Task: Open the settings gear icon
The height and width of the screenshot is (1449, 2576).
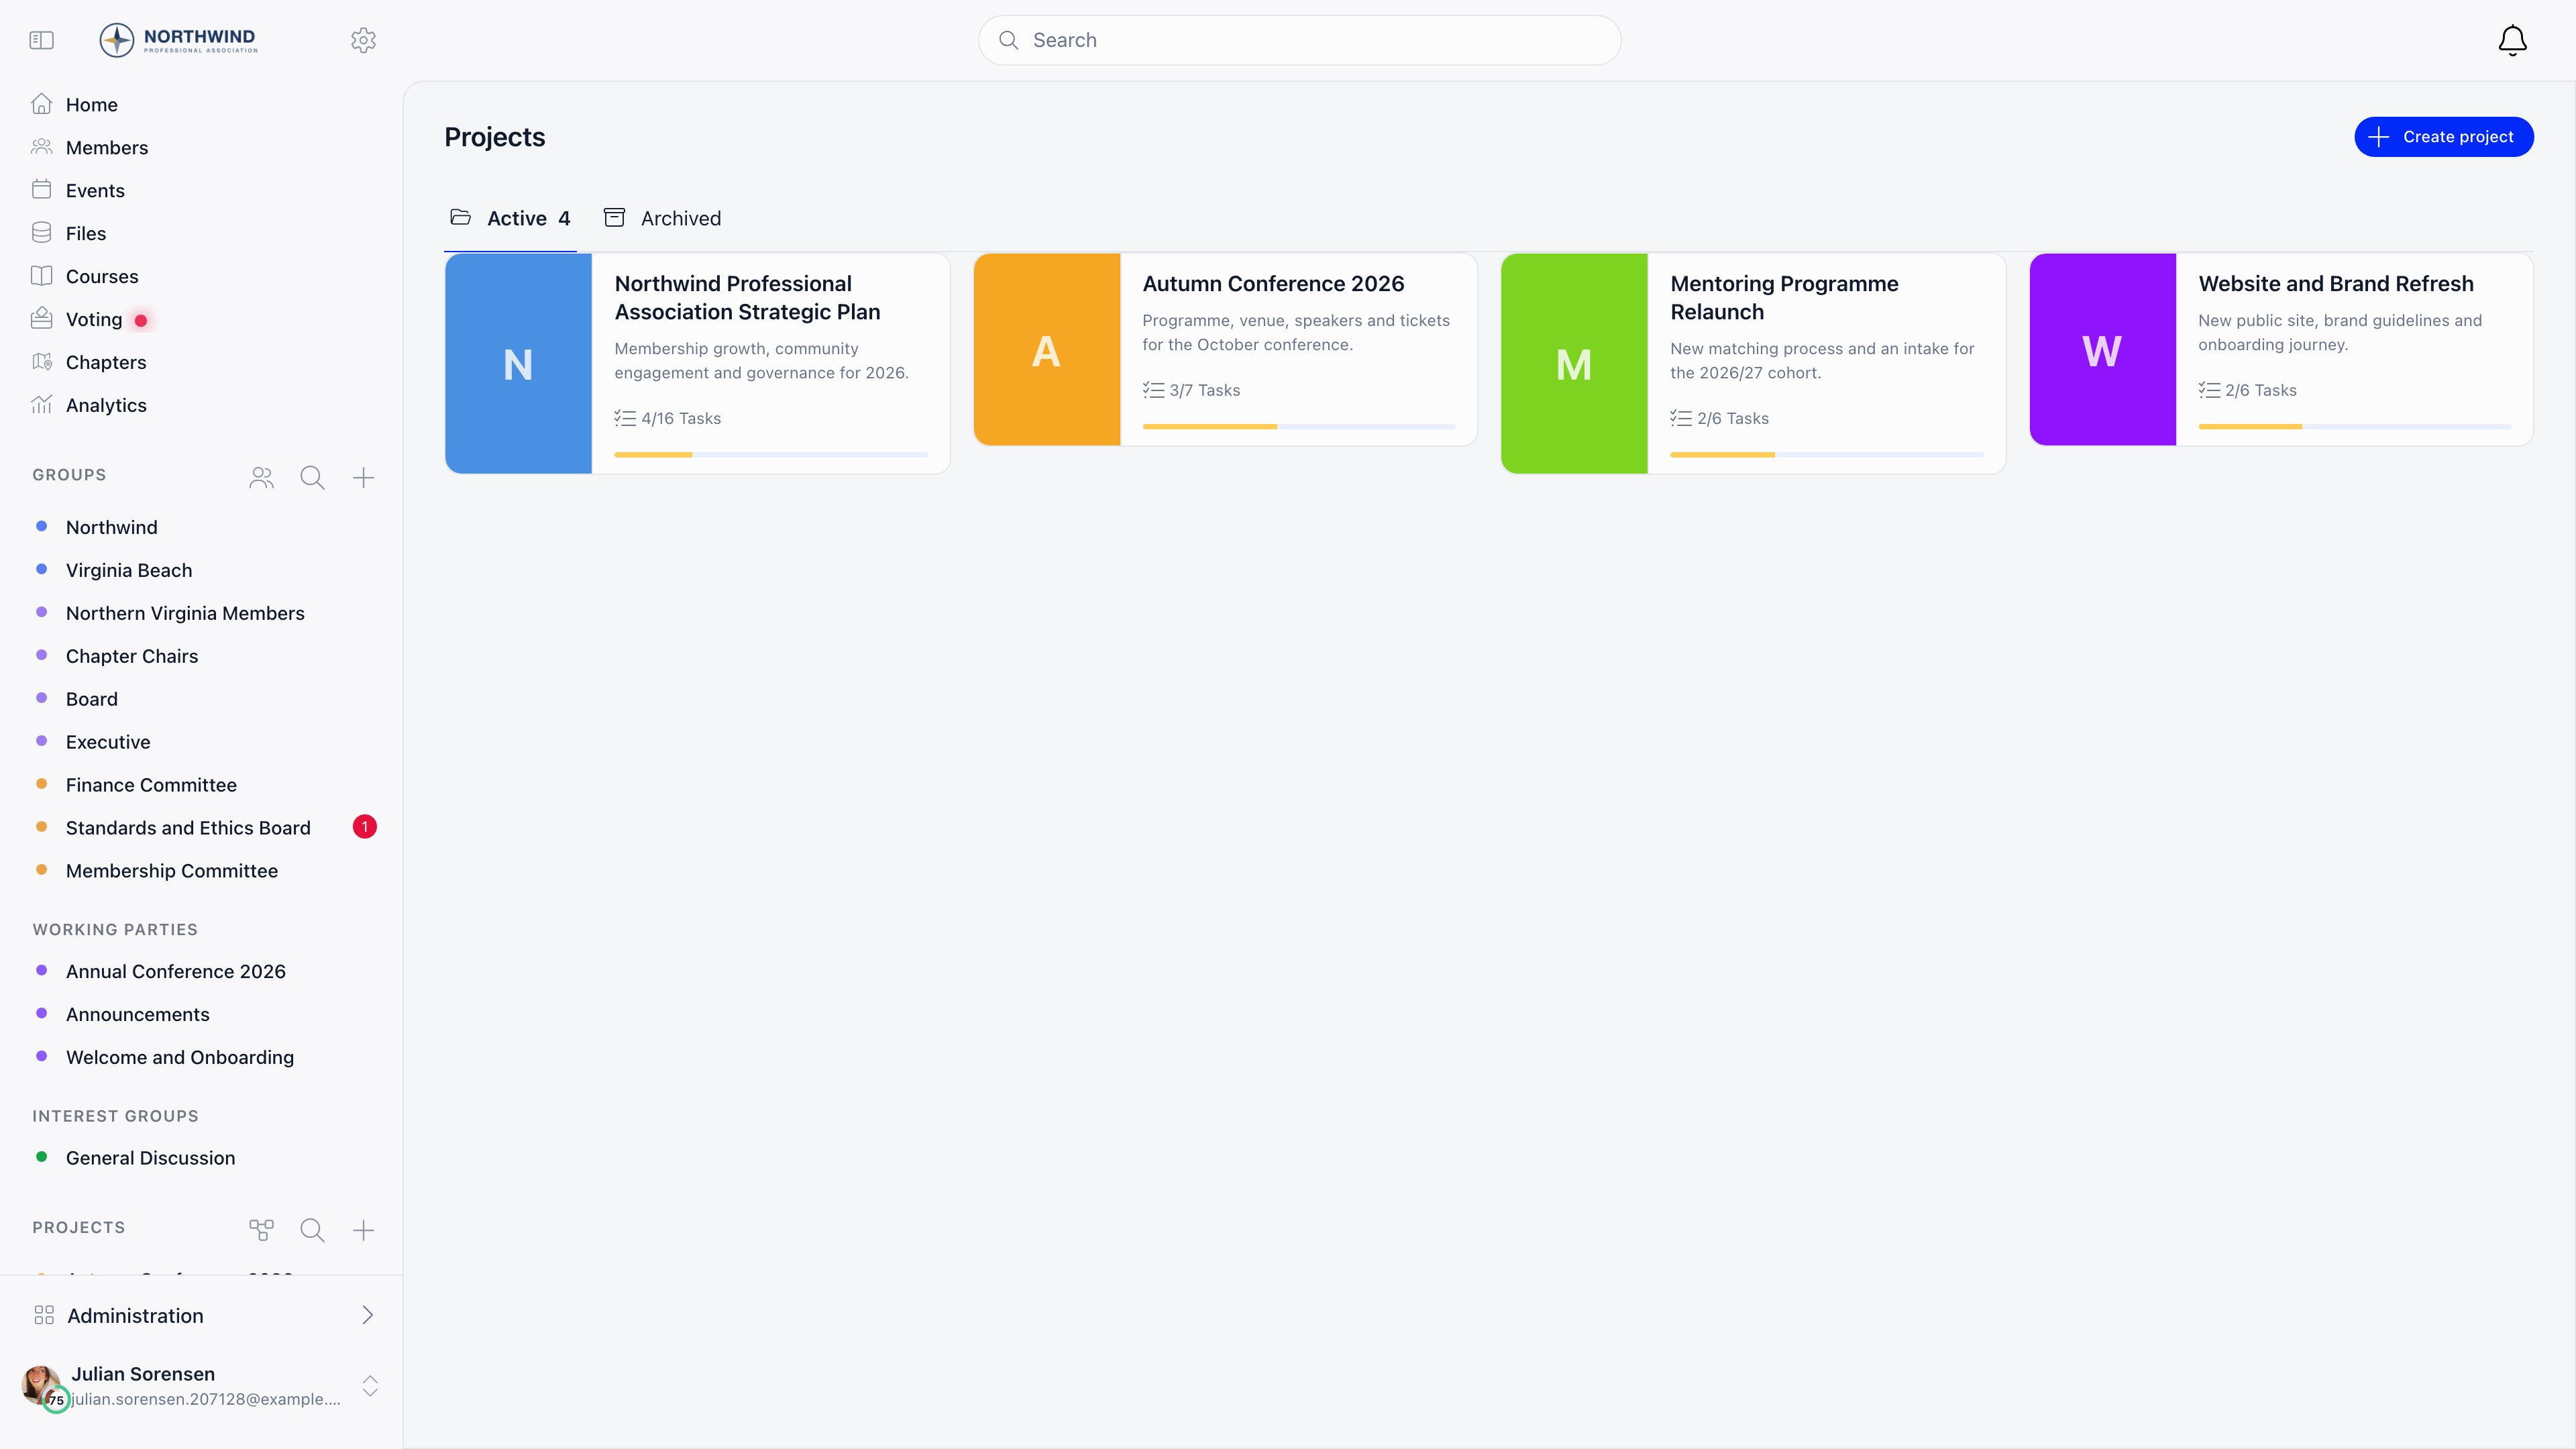Action: point(363,40)
